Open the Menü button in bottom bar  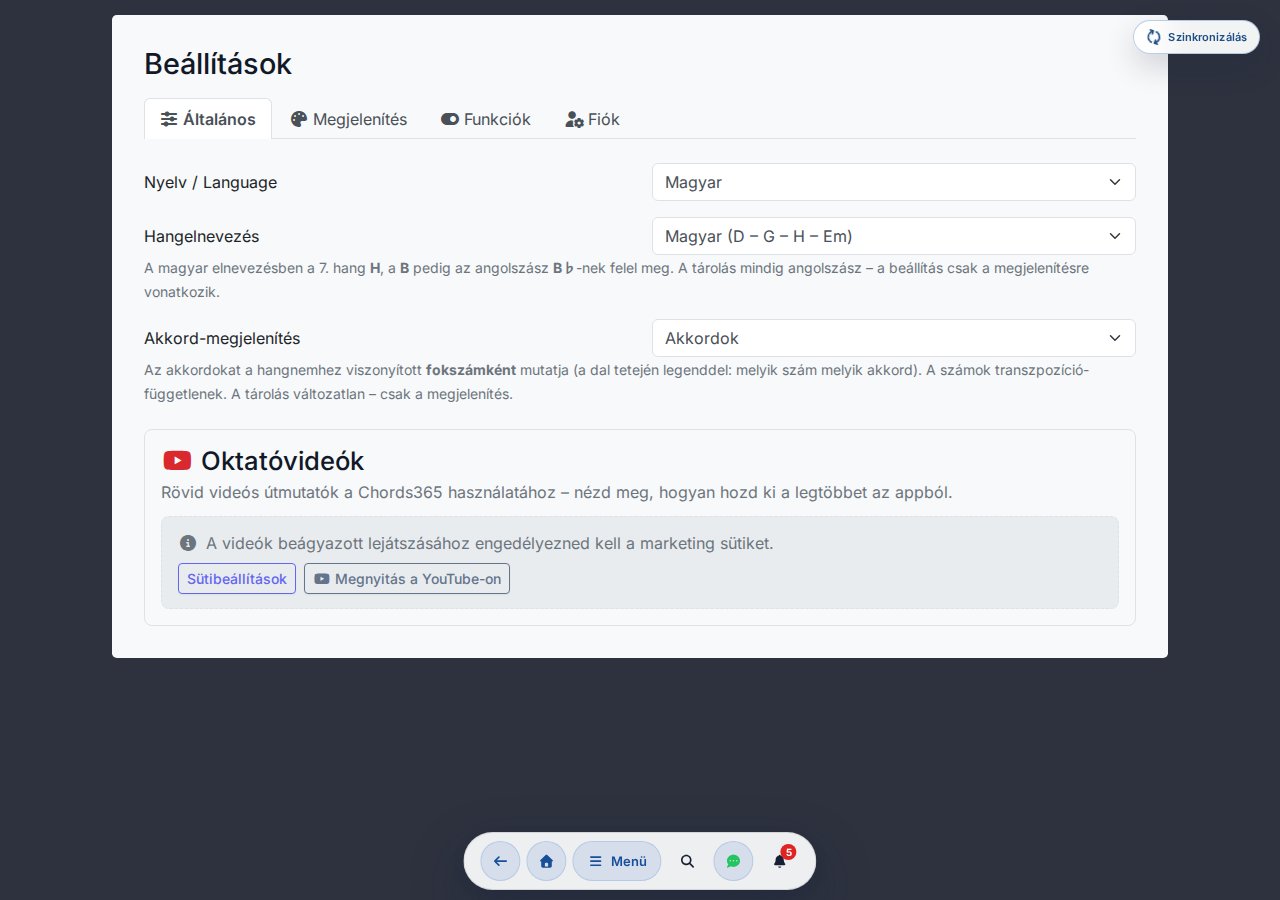tap(617, 861)
